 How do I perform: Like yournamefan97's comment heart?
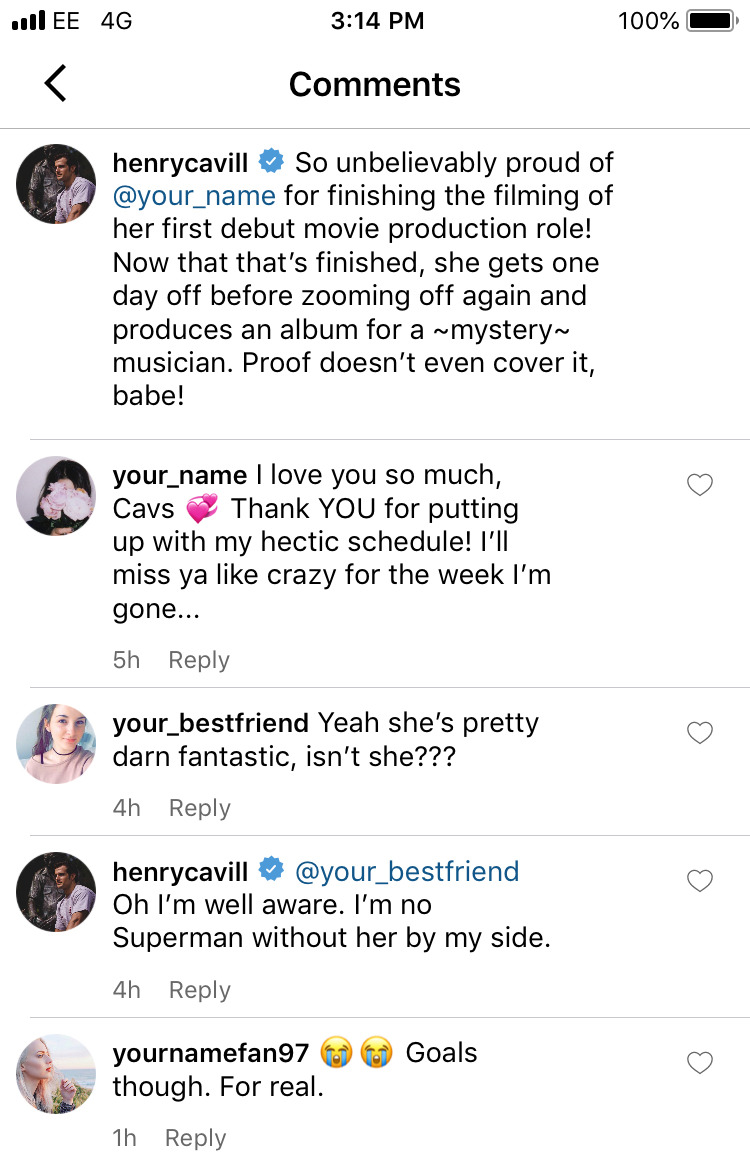coord(700,1063)
